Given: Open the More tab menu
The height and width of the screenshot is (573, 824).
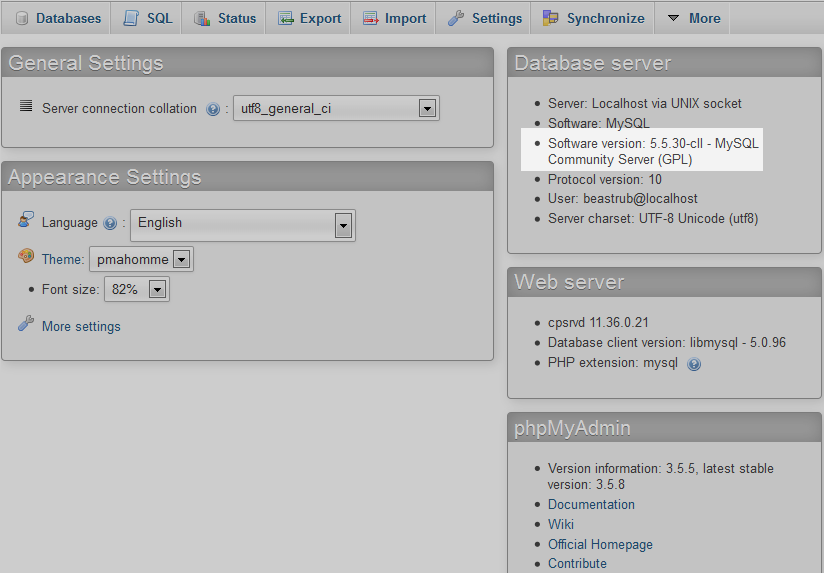Looking at the screenshot, I should coord(693,18).
